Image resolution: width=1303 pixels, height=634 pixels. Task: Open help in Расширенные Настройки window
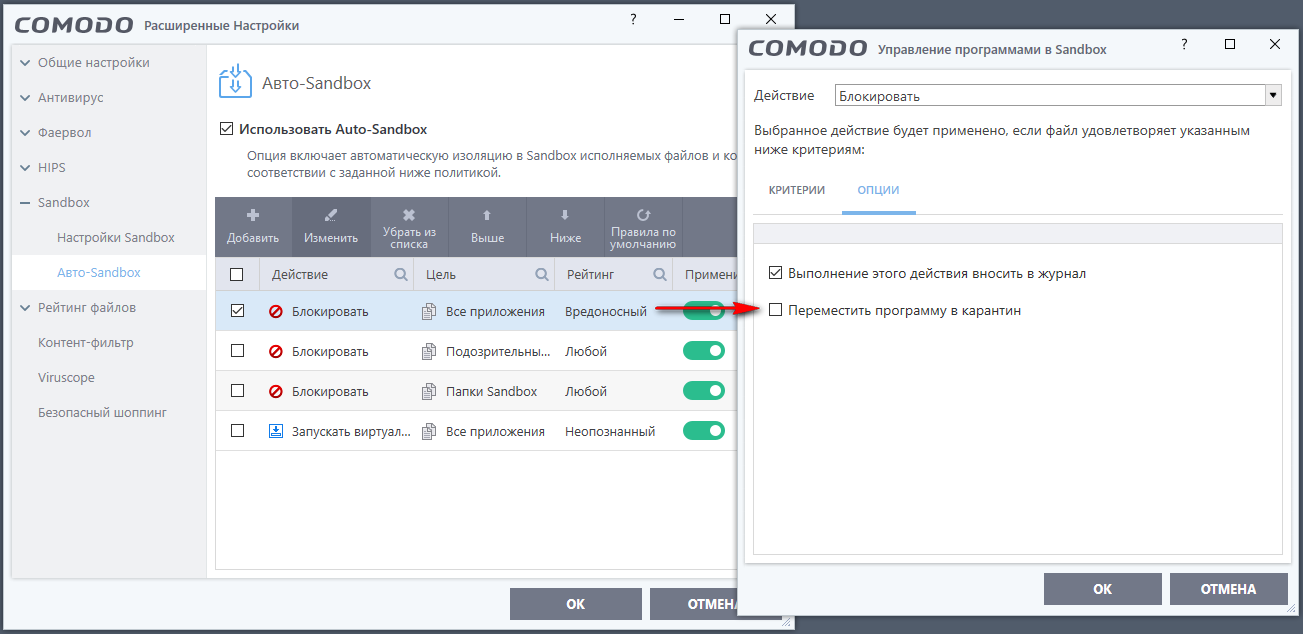[634, 19]
